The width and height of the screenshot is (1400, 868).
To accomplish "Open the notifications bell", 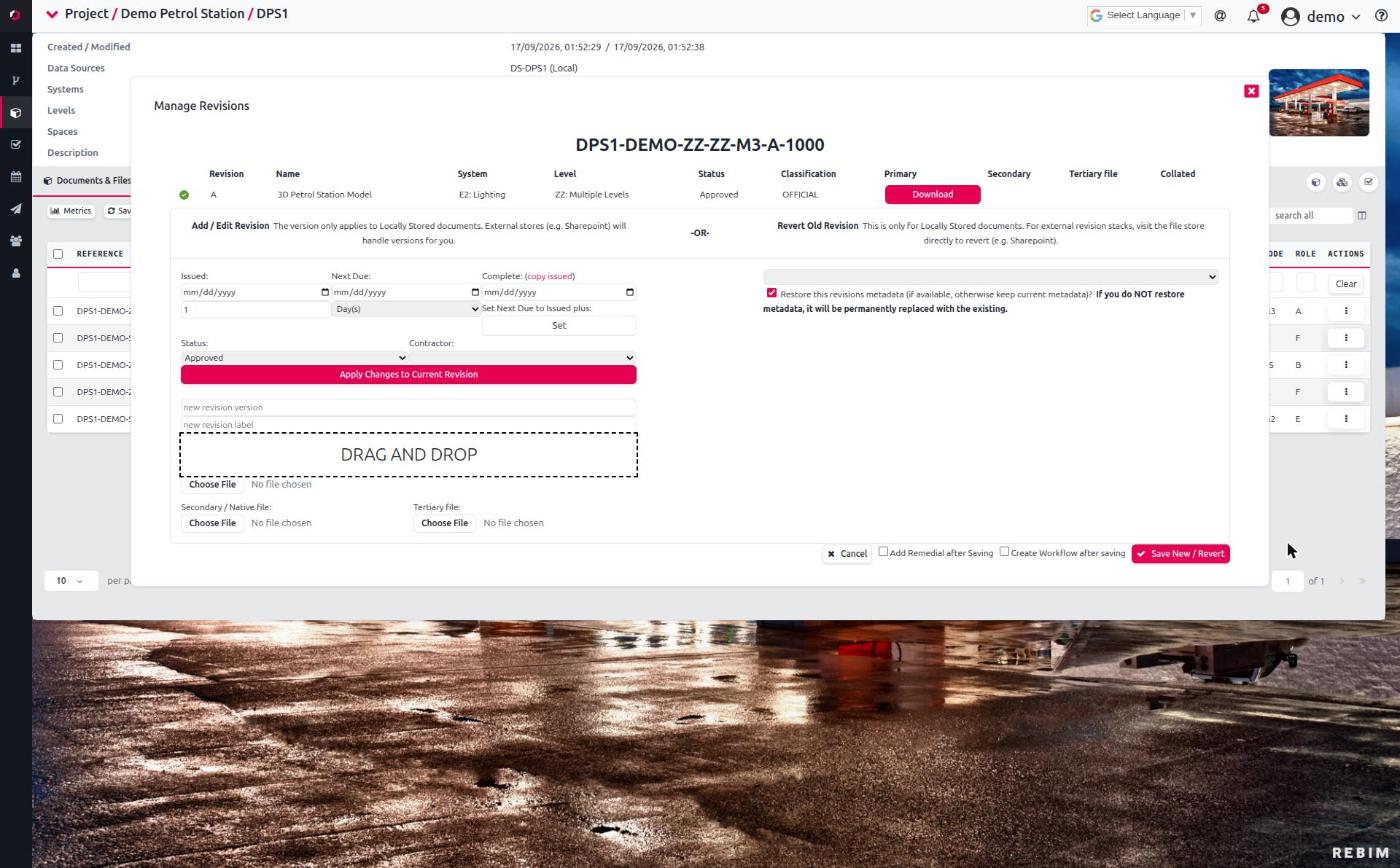I will [1254, 16].
